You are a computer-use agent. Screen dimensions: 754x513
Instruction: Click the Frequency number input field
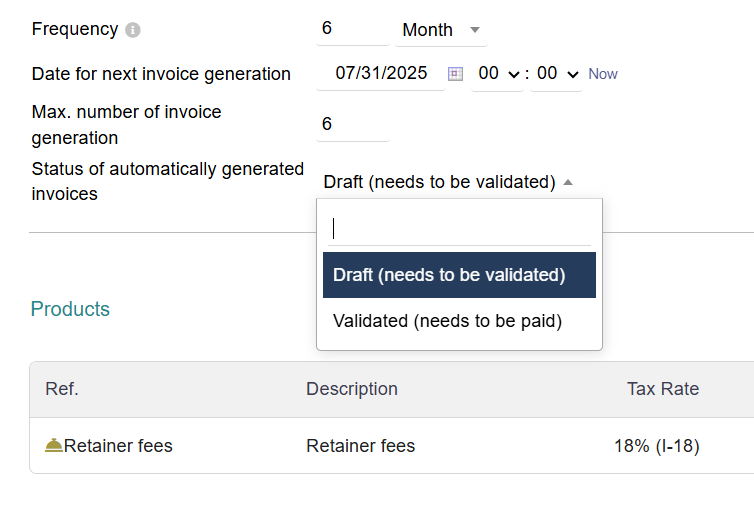[352, 29]
